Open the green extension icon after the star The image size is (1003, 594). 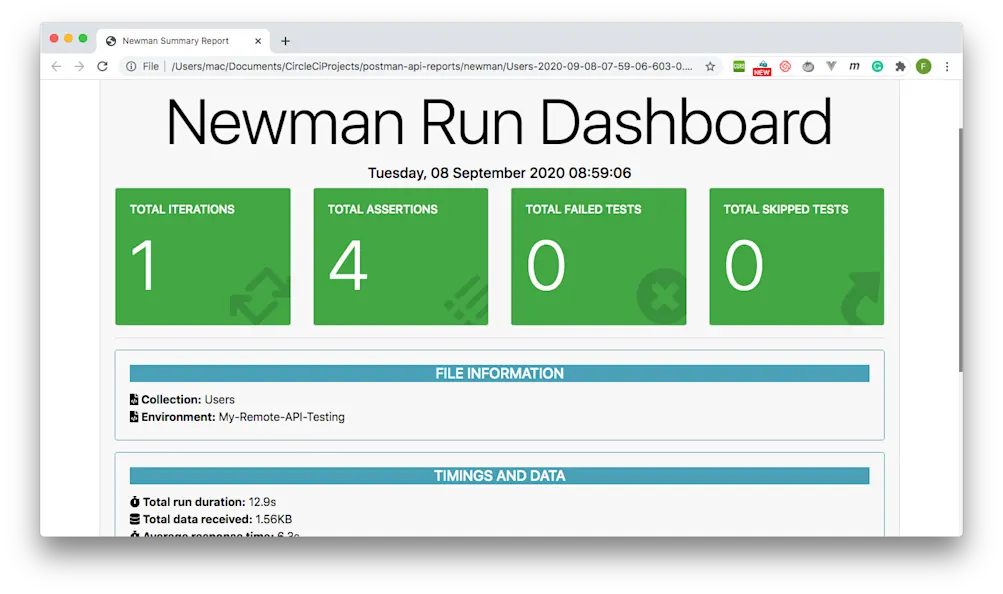[739, 66]
